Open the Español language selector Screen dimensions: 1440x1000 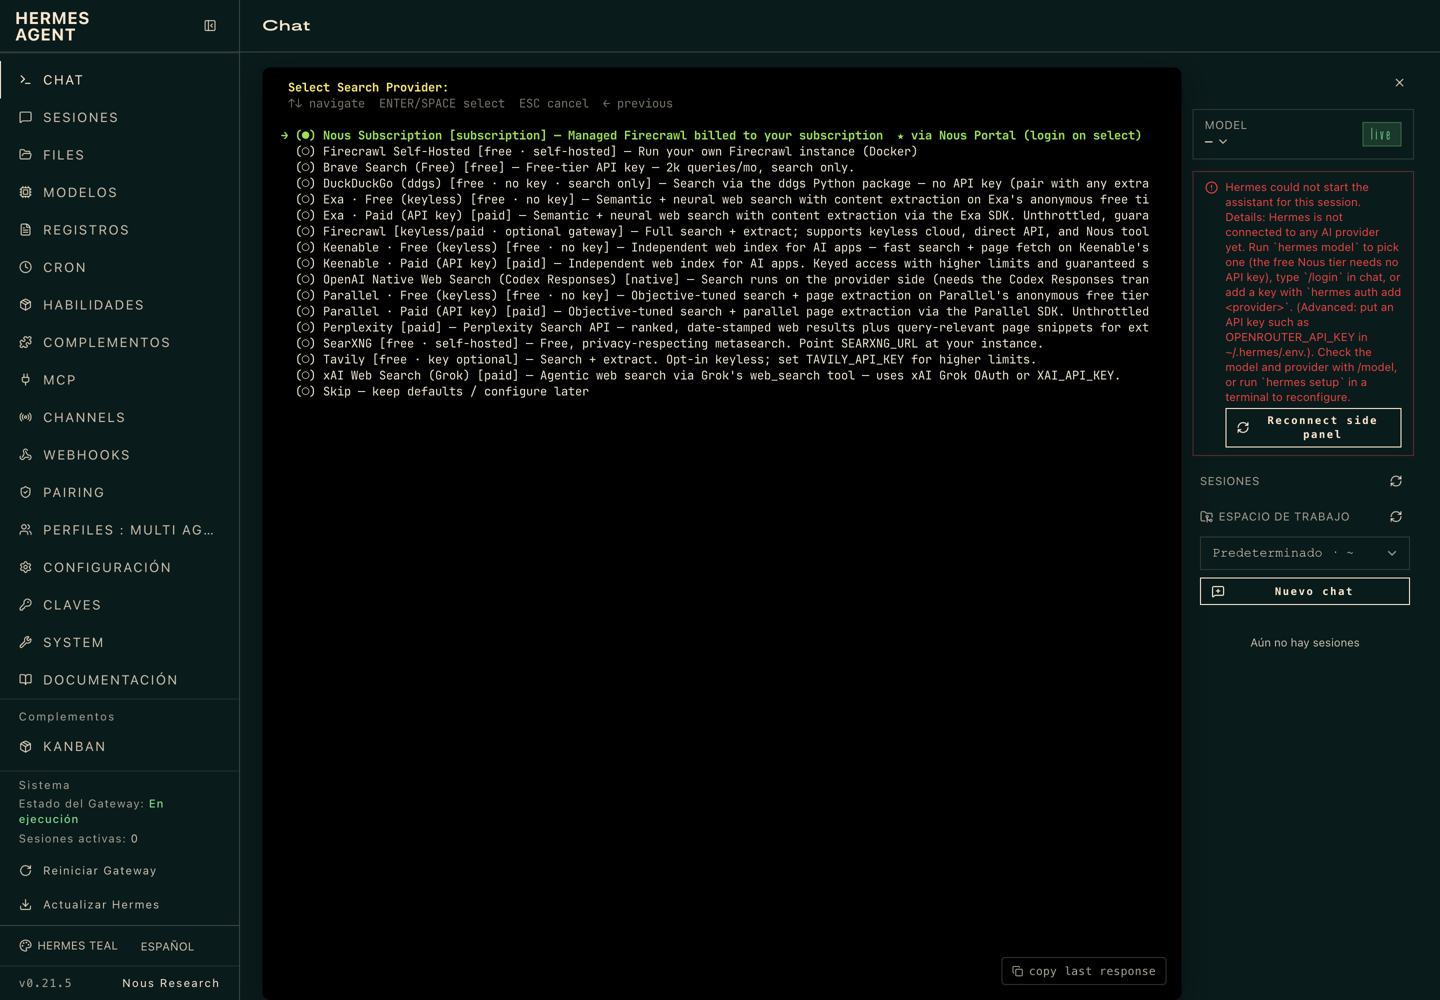[x=167, y=946]
